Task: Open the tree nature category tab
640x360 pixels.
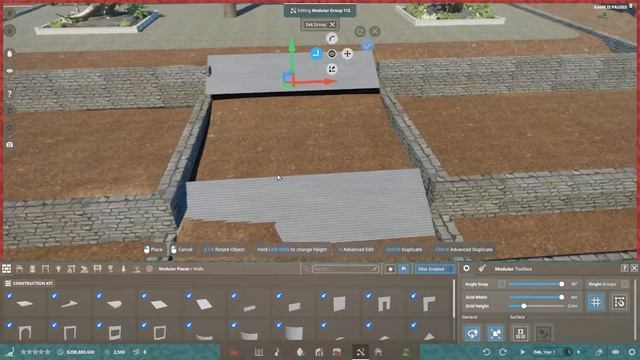Action: (123, 269)
